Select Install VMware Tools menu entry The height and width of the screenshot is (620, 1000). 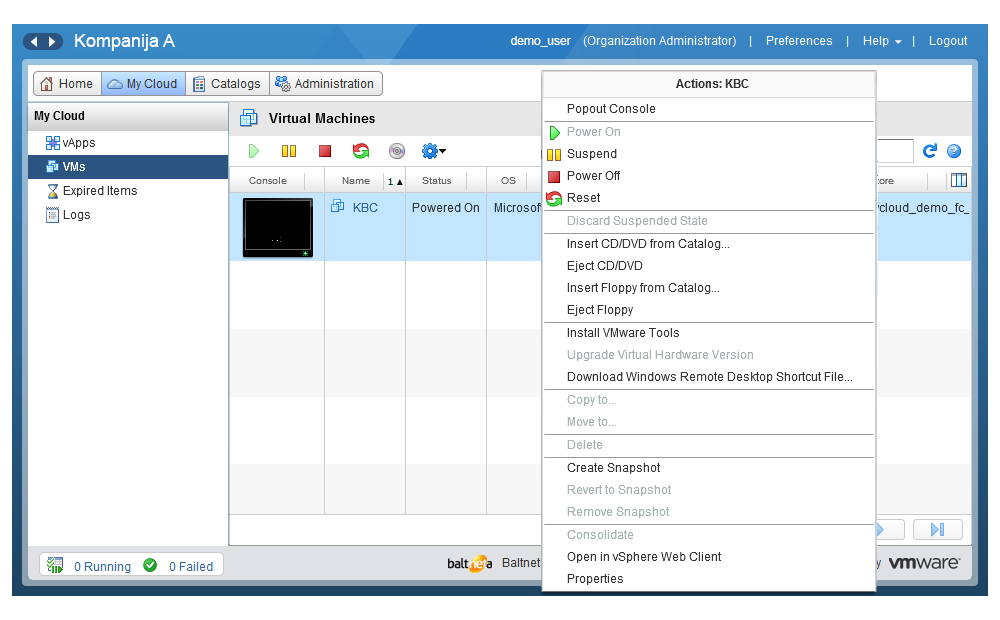(x=622, y=333)
